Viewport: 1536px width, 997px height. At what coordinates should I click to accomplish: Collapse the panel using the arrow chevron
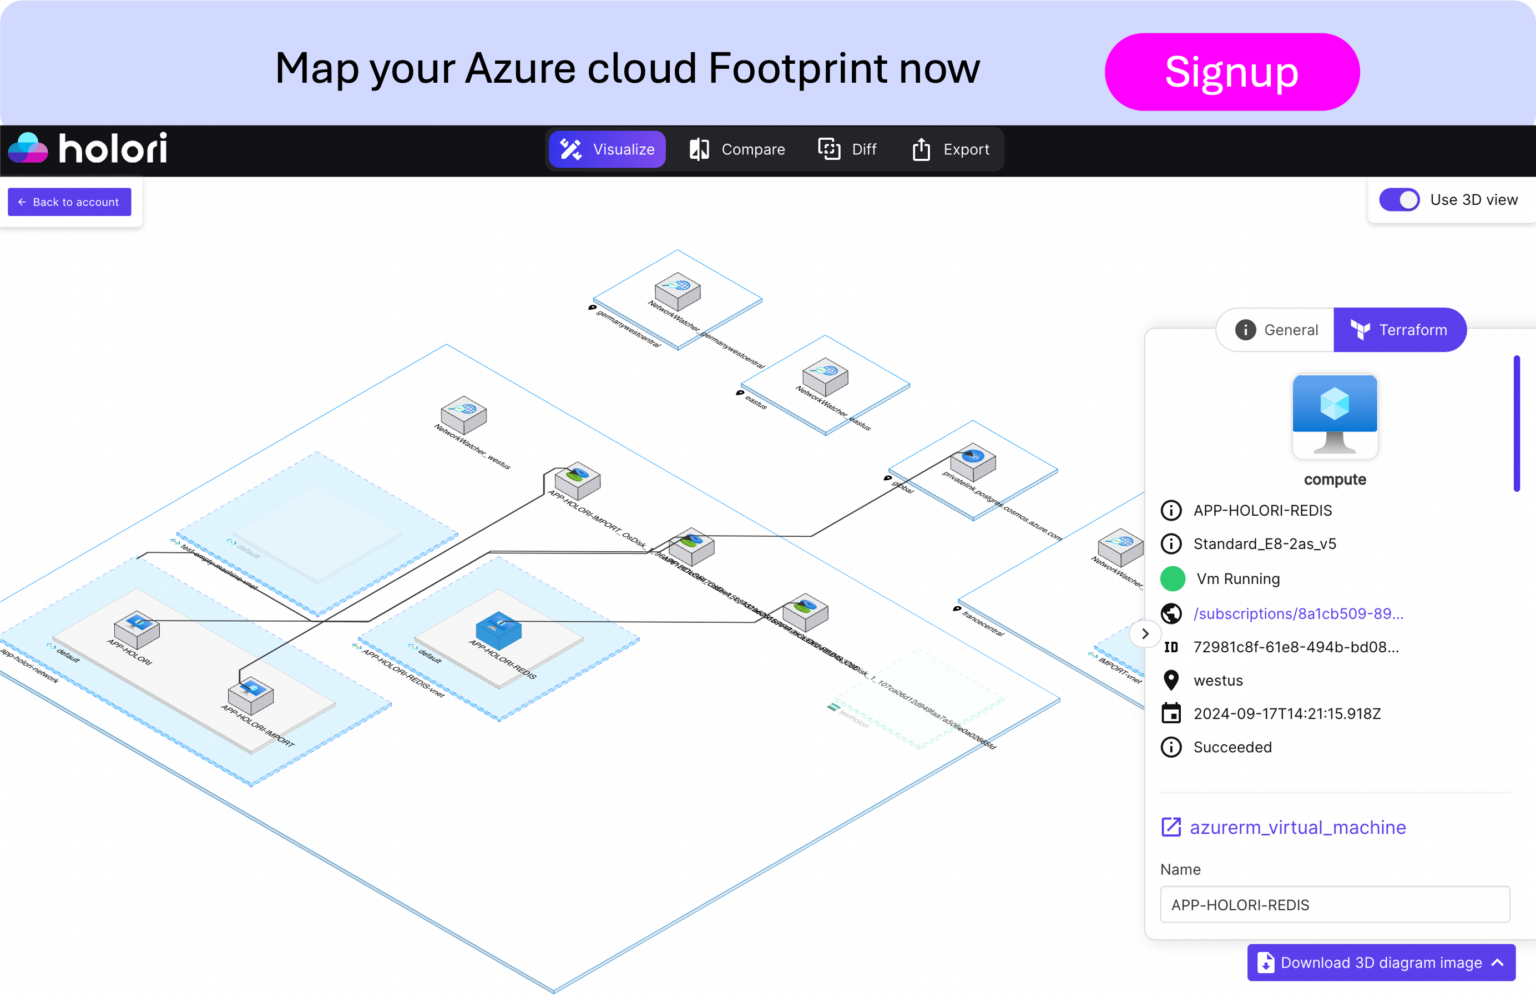pos(1144,634)
